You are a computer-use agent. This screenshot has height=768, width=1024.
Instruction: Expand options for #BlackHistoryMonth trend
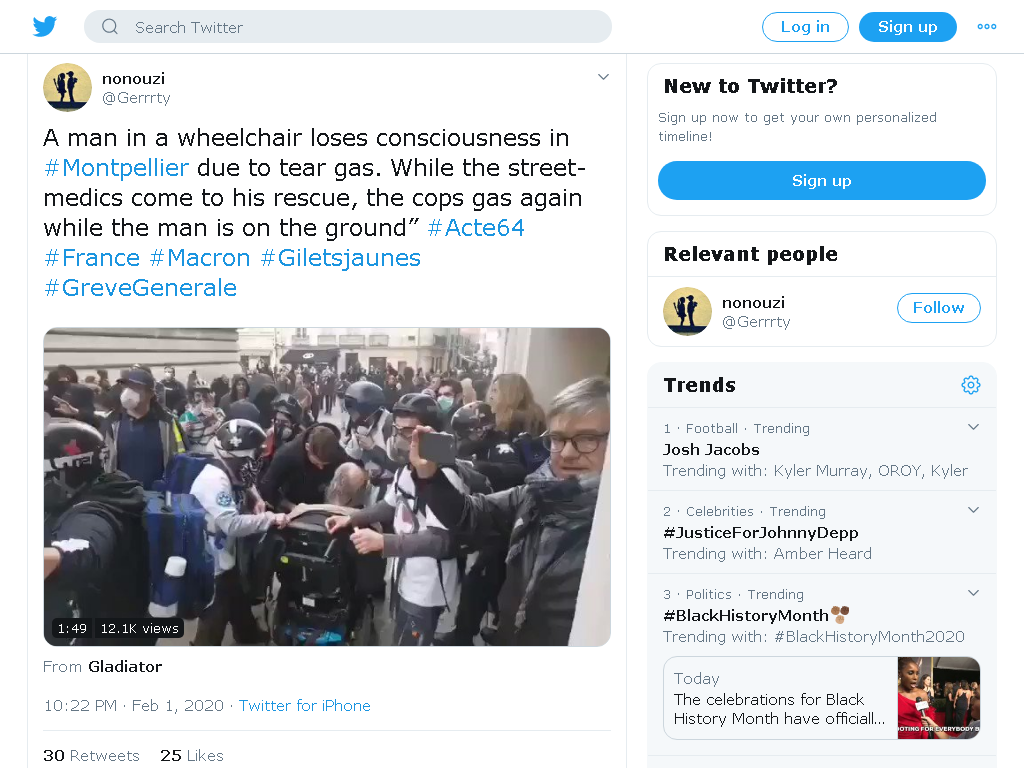coord(973,593)
